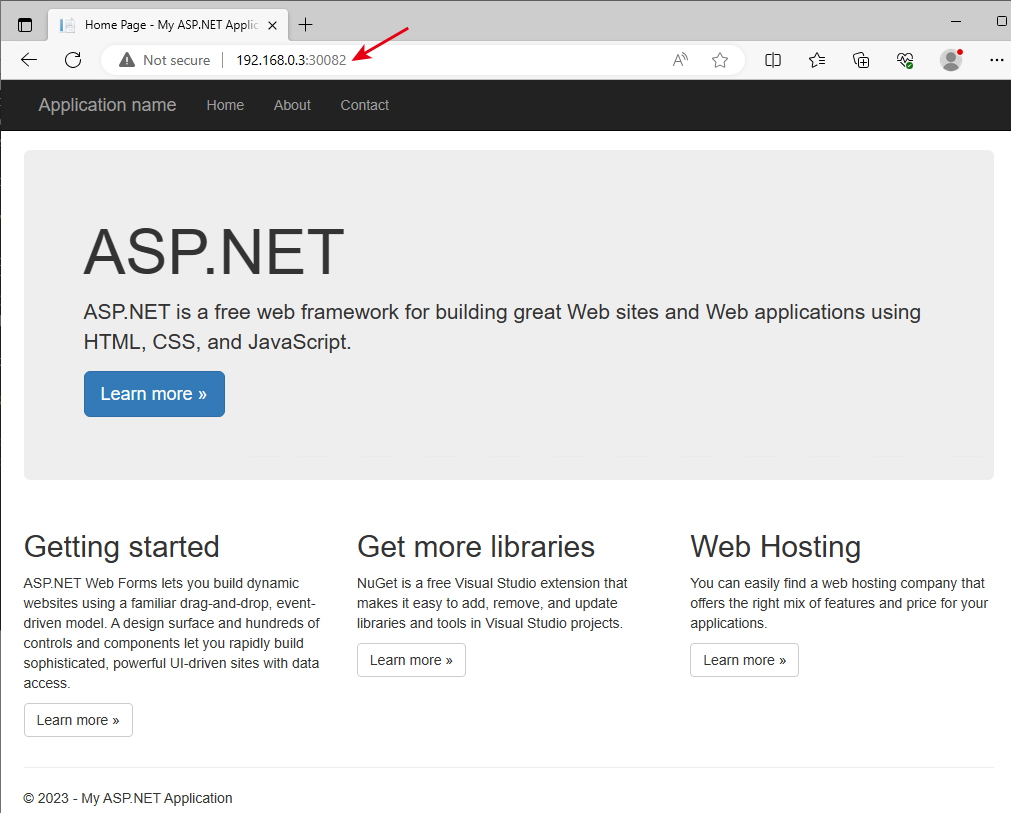Close the Home Page browser tab
Screen dimensions: 1011x813
tap(273, 25)
